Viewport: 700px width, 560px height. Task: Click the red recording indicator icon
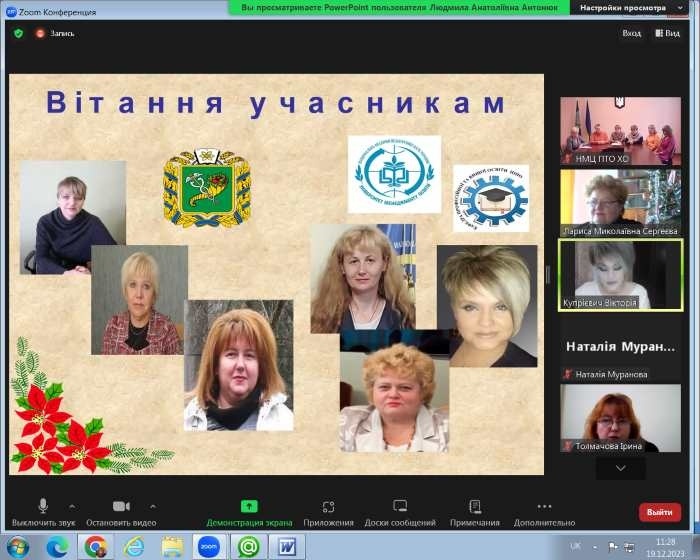[41, 33]
